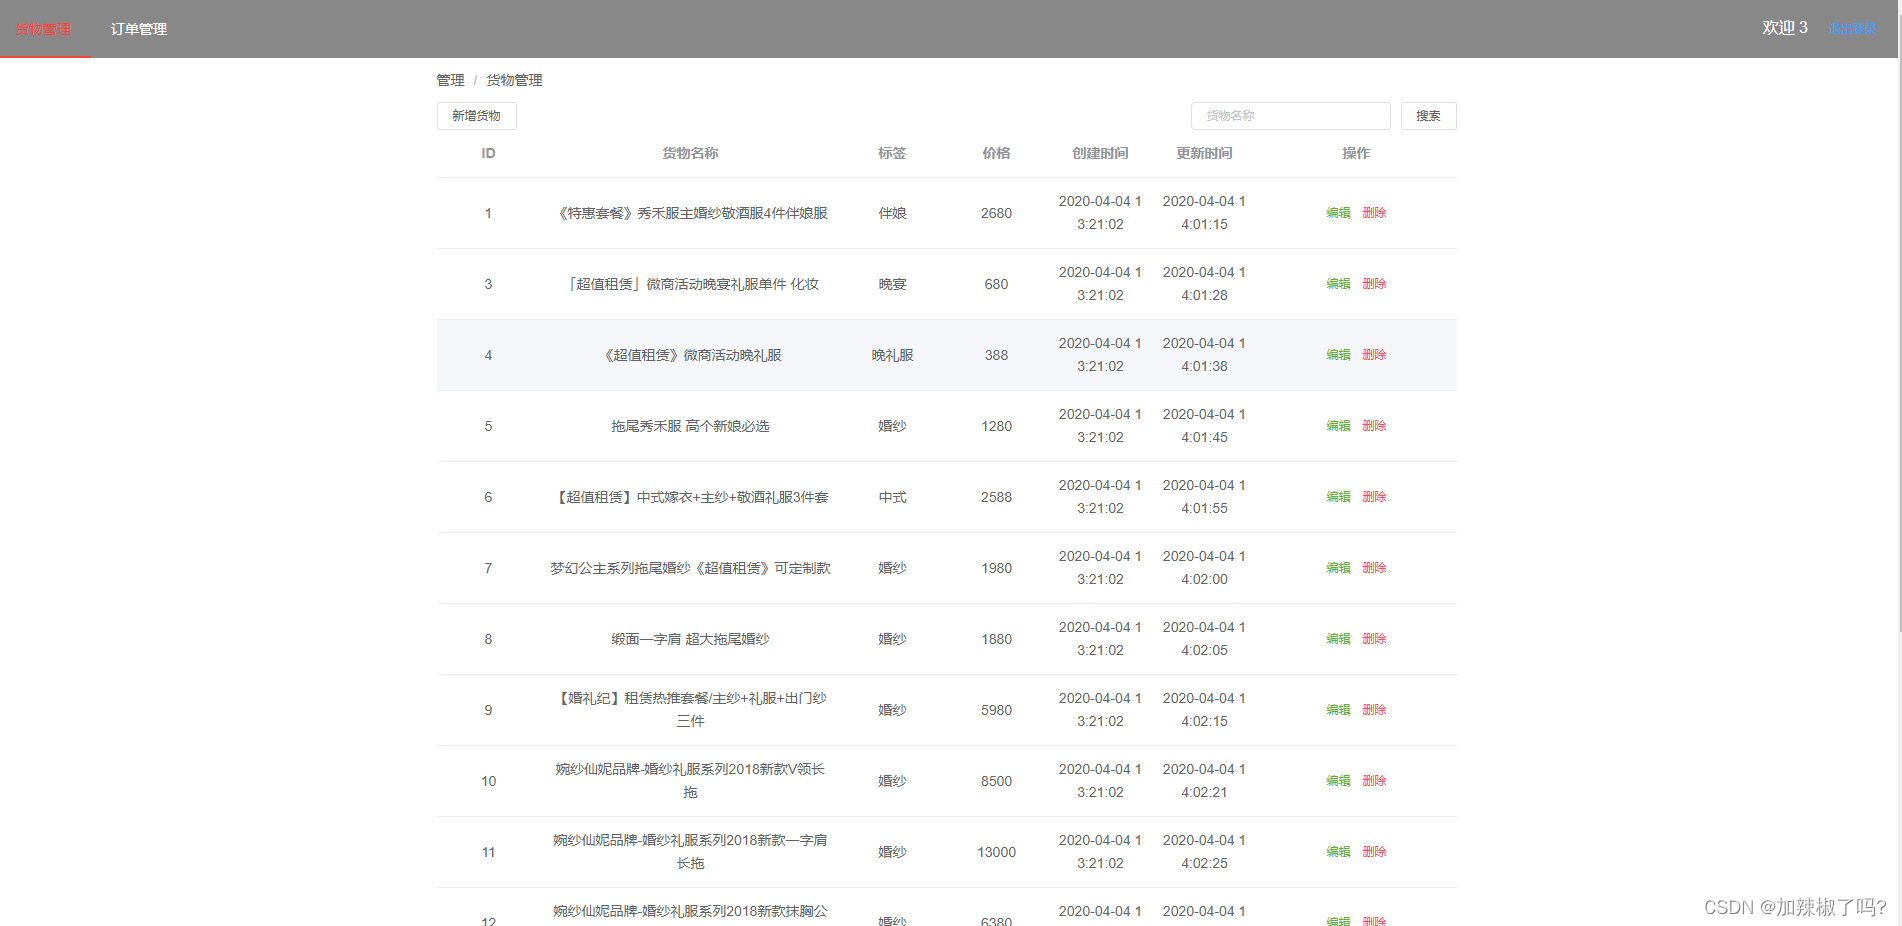Sort by the 价格 column header

point(996,153)
